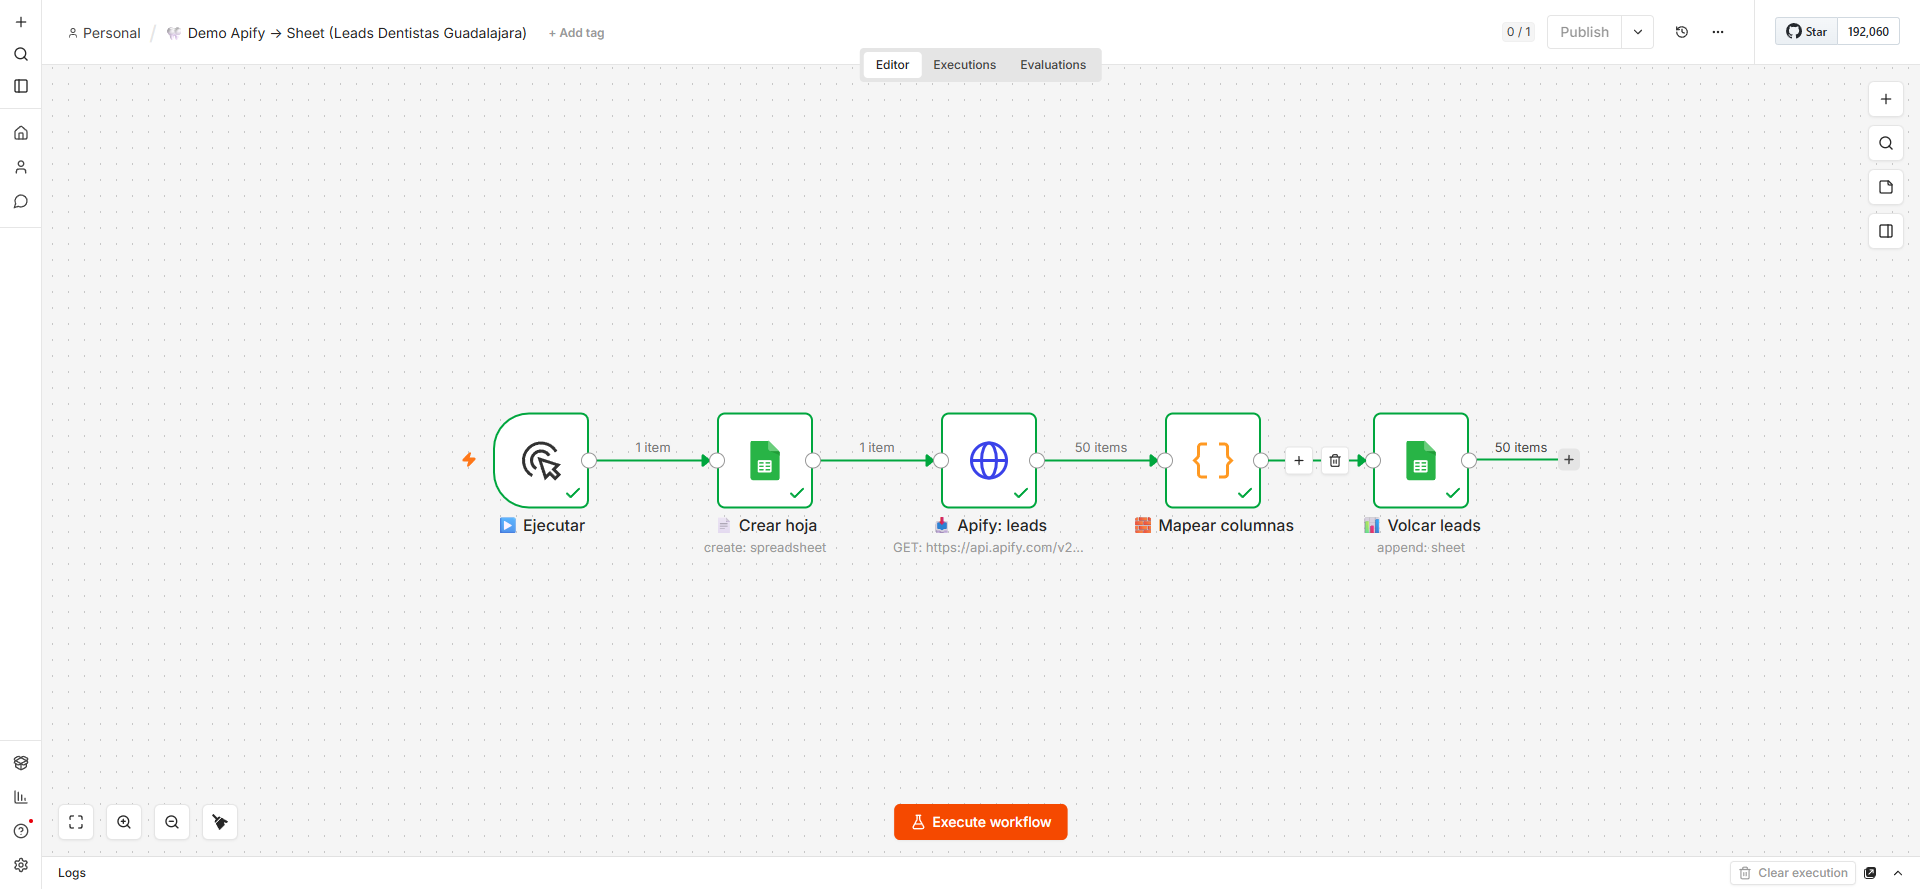Expand the Logs panel chevron
This screenshot has height=889, width=1920.
click(x=1898, y=873)
